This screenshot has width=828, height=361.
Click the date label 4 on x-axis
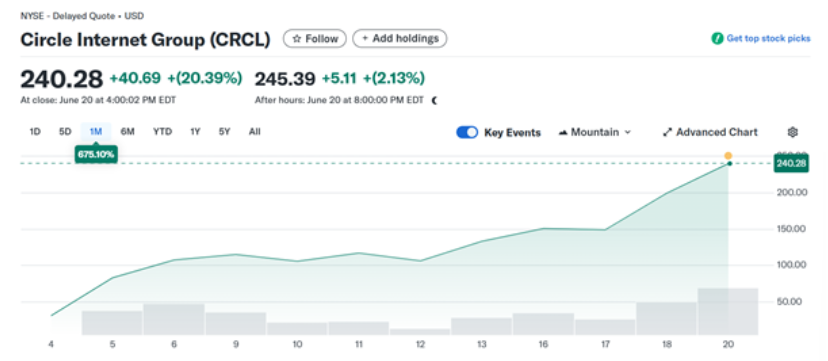pyautogui.click(x=51, y=345)
